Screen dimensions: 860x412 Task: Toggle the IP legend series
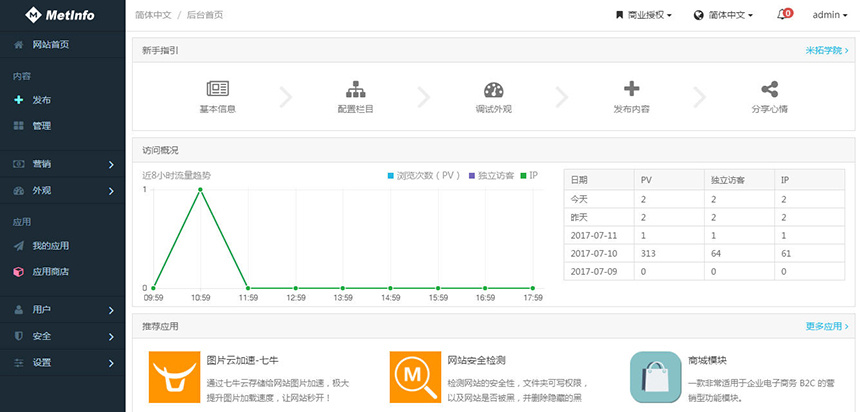coord(529,175)
